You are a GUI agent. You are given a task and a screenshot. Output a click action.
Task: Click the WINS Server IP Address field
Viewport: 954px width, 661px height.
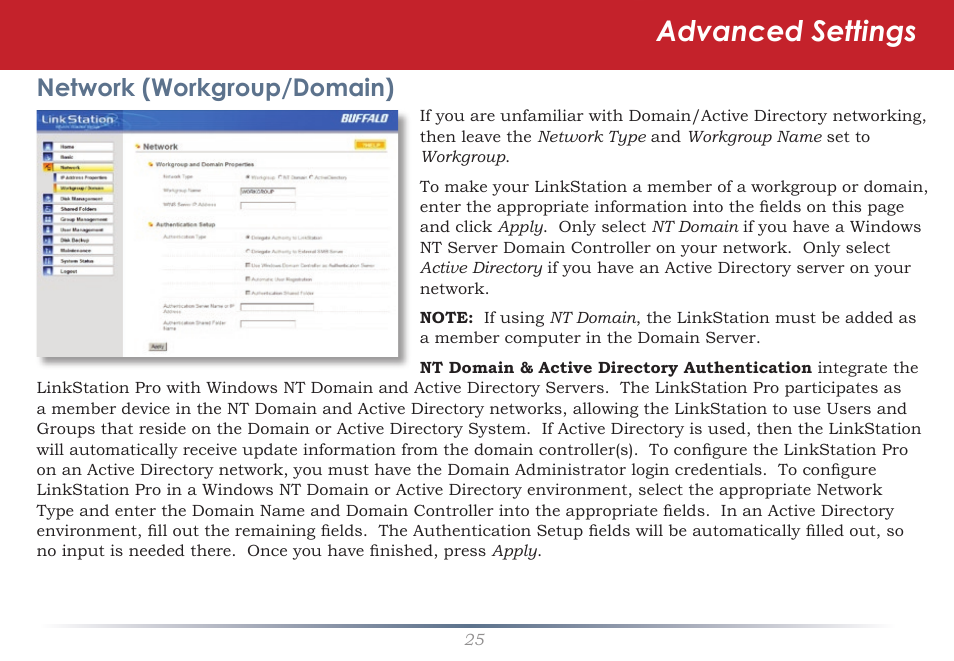point(268,205)
